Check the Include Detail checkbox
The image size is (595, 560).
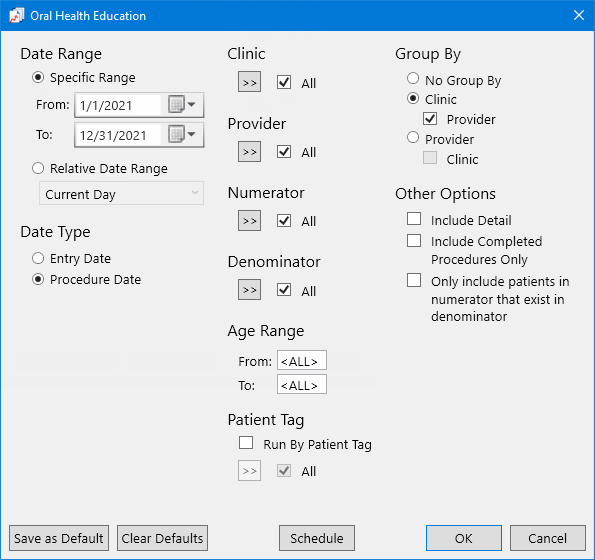pyautogui.click(x=414, y=219)
